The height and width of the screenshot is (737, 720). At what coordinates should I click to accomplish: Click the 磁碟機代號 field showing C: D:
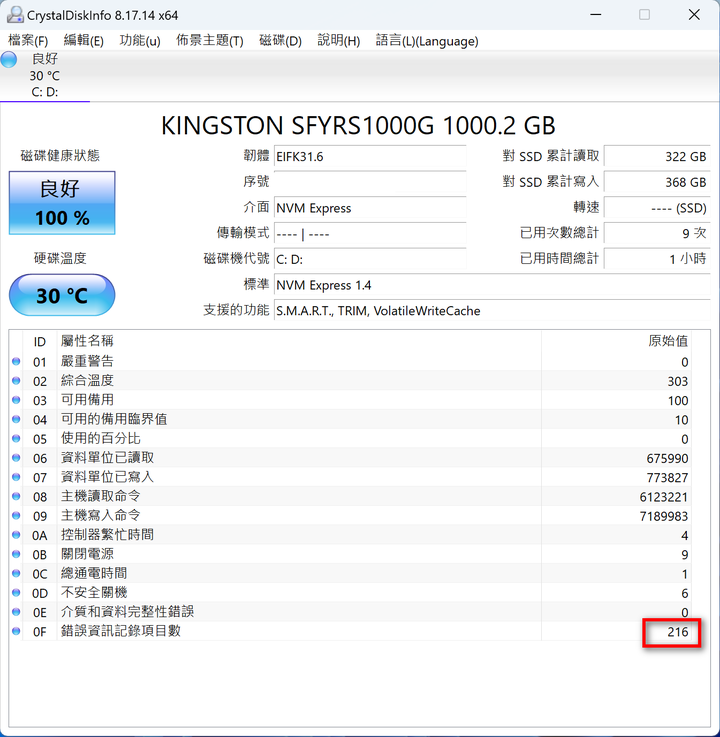[x=370, y=259]
